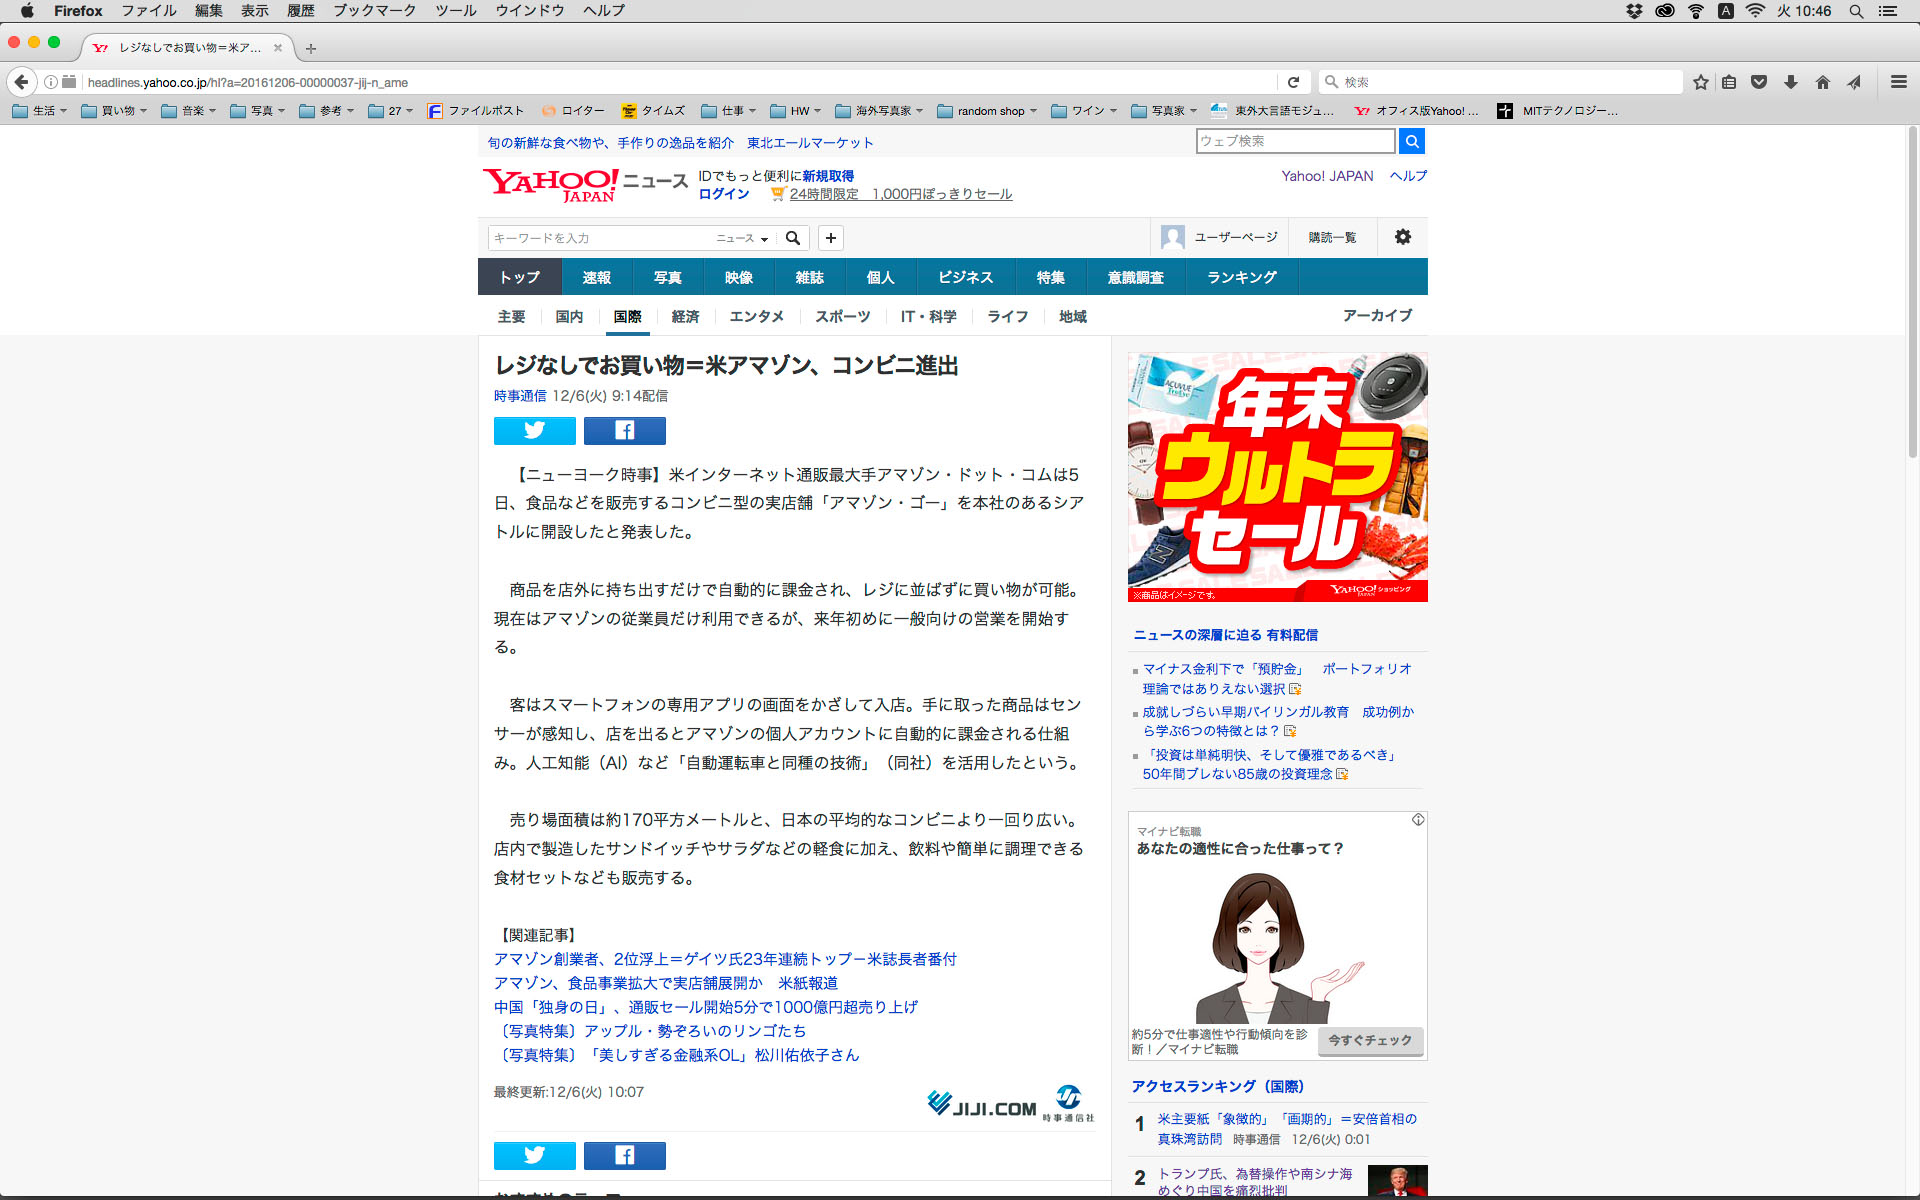This screenshot has height=1200, width=1920.
Task: Click the ログイン link
Action: point(723,194)
